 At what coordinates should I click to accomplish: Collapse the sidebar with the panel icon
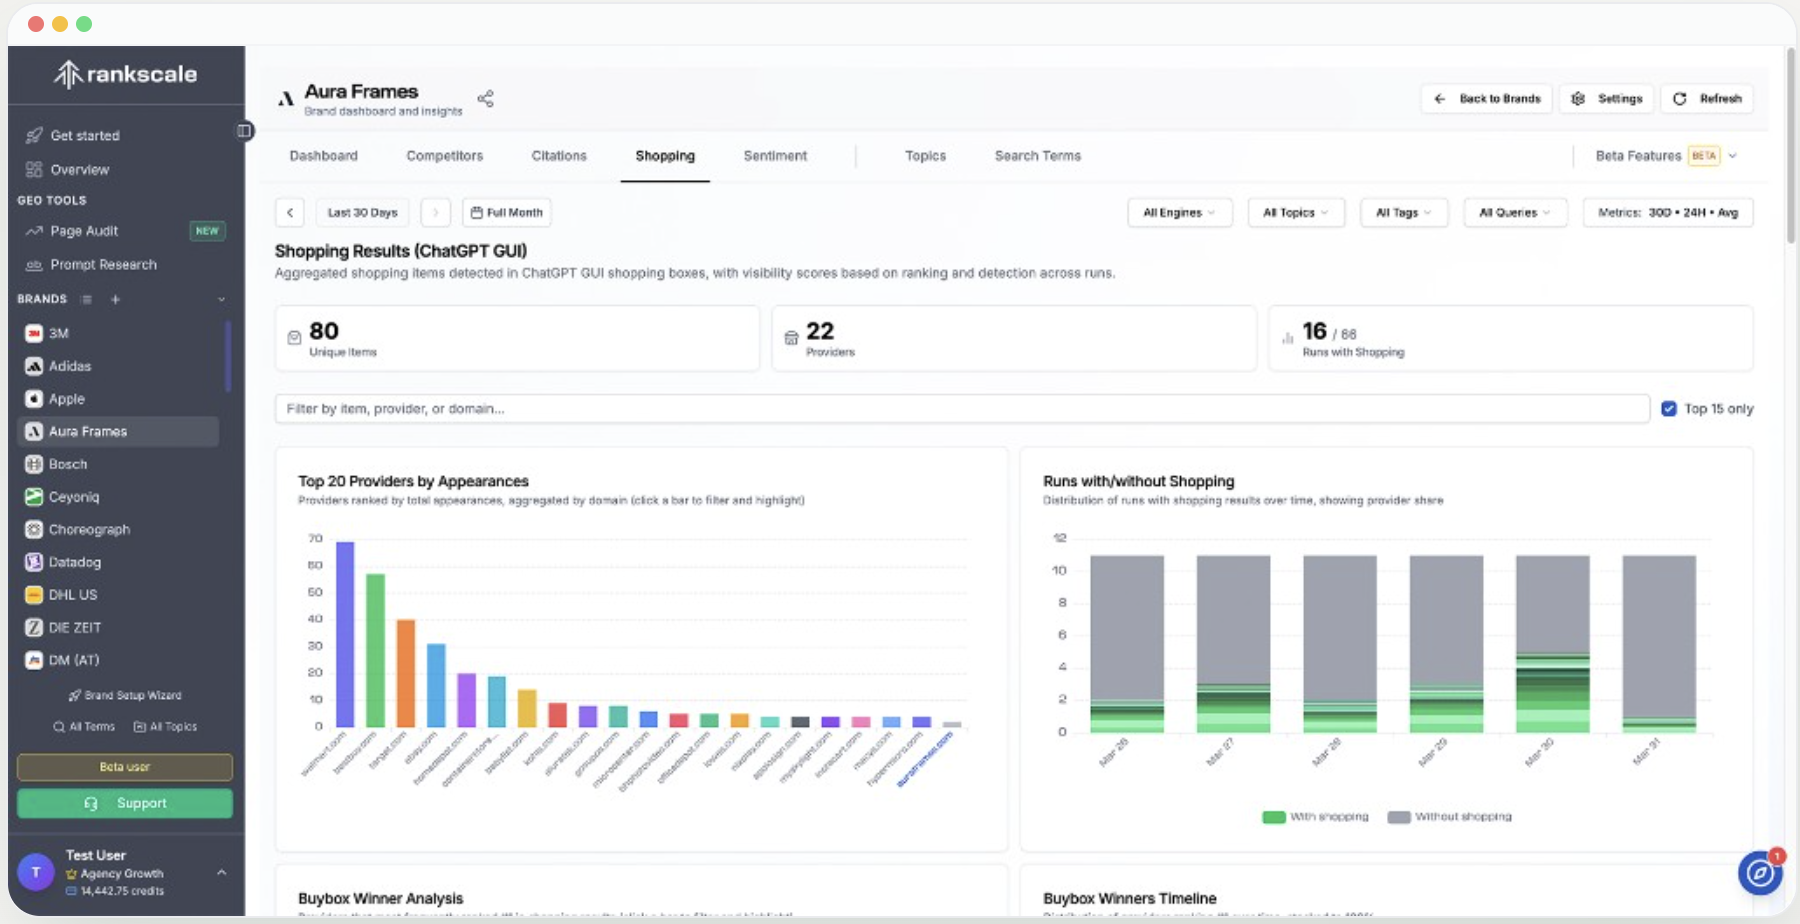click(244, 131)
